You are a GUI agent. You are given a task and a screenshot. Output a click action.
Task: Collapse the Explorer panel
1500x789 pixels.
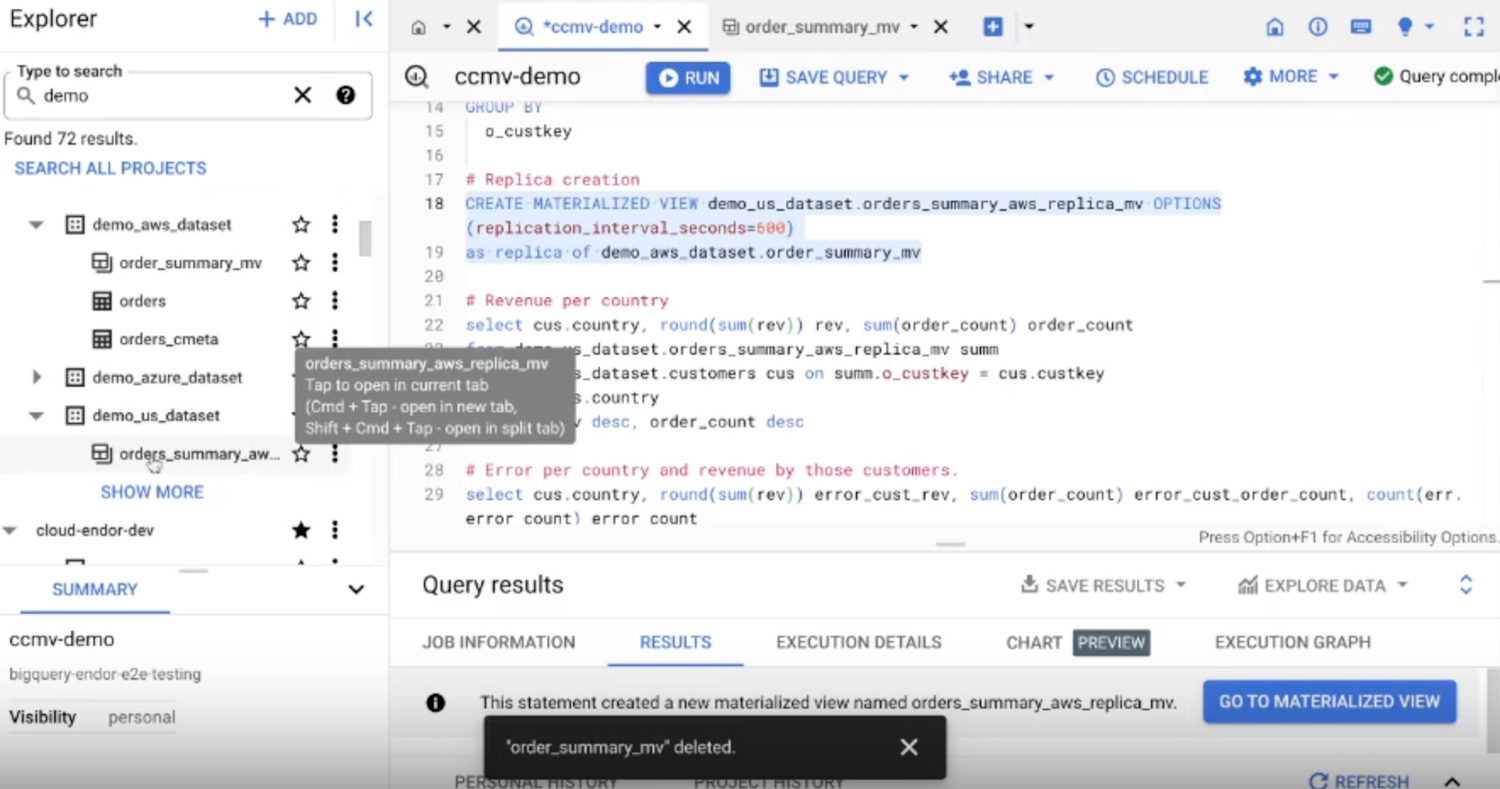click(x=364, y=19)
